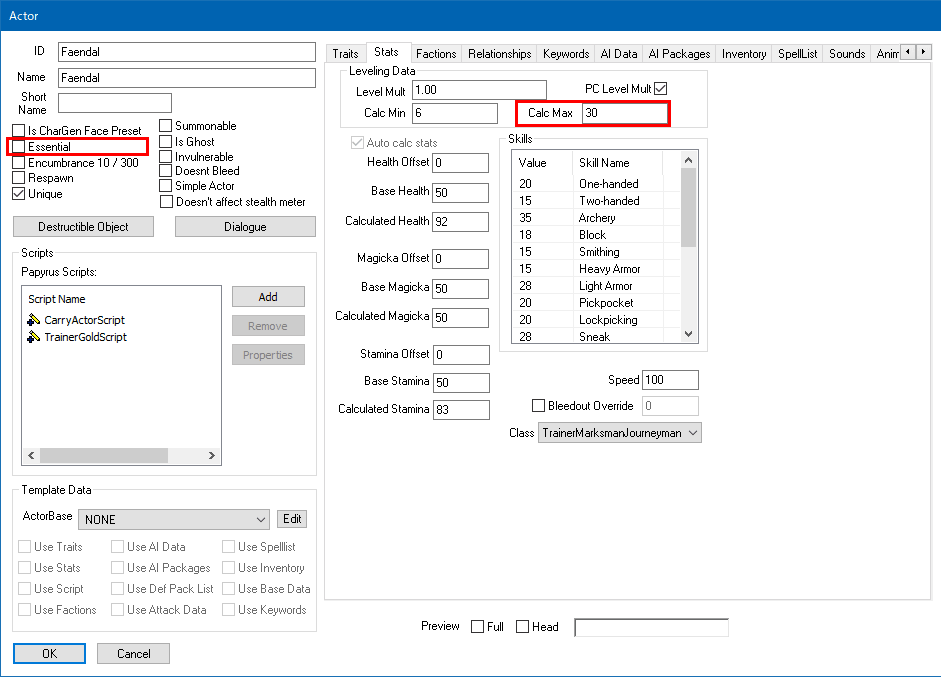Viewport: 941px width, 677px height.
Task: Open the Factions tab
Action: click(436, 54)
